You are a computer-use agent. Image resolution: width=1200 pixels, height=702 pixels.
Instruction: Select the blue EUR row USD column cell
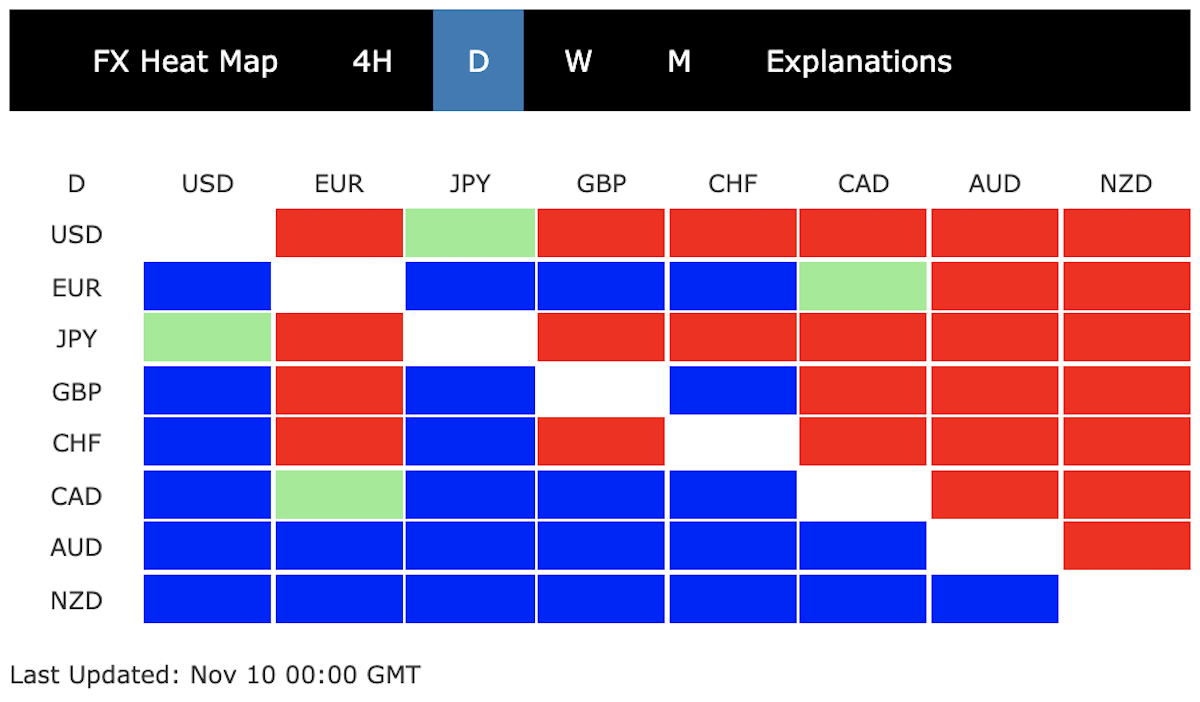208,286
